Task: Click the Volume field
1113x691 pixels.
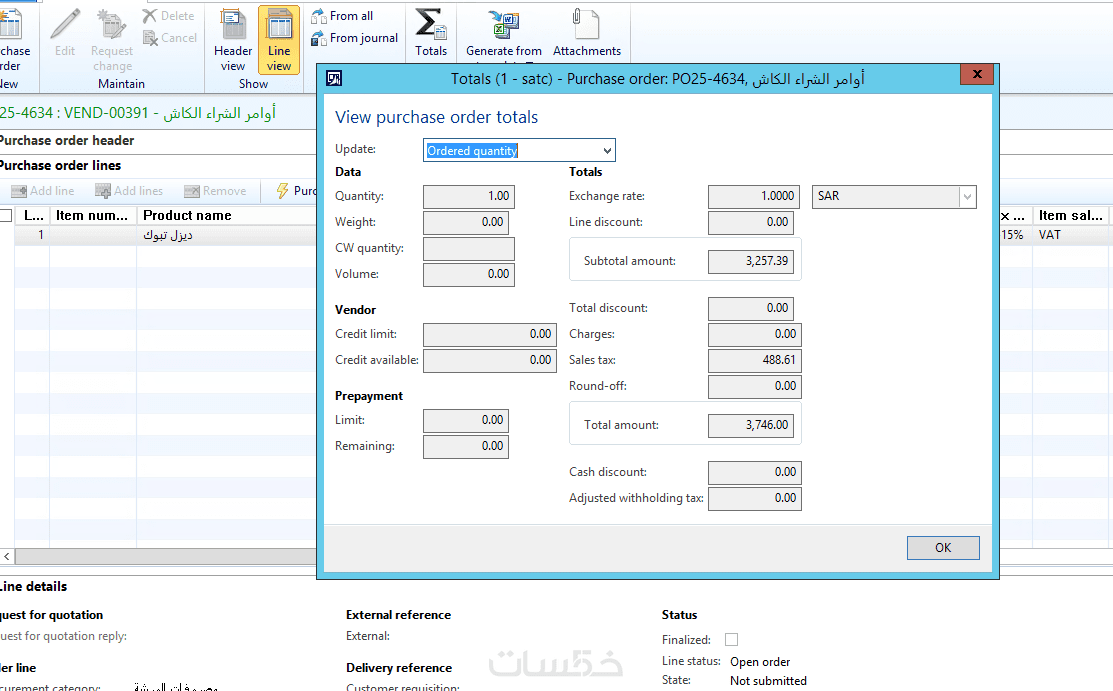Action: point(468,274)
